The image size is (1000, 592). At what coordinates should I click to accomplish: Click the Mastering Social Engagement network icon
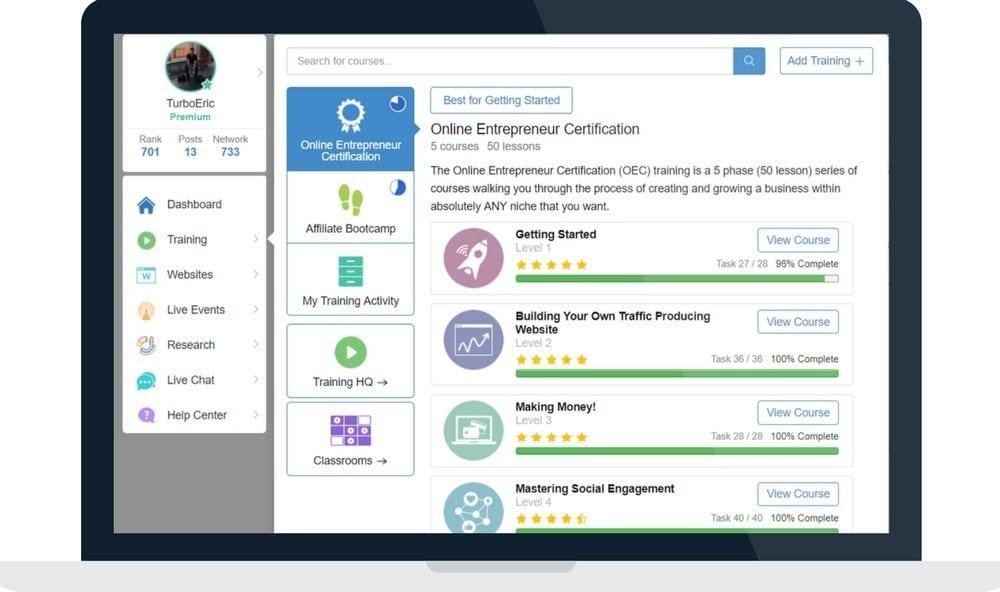tap(473, 508)
